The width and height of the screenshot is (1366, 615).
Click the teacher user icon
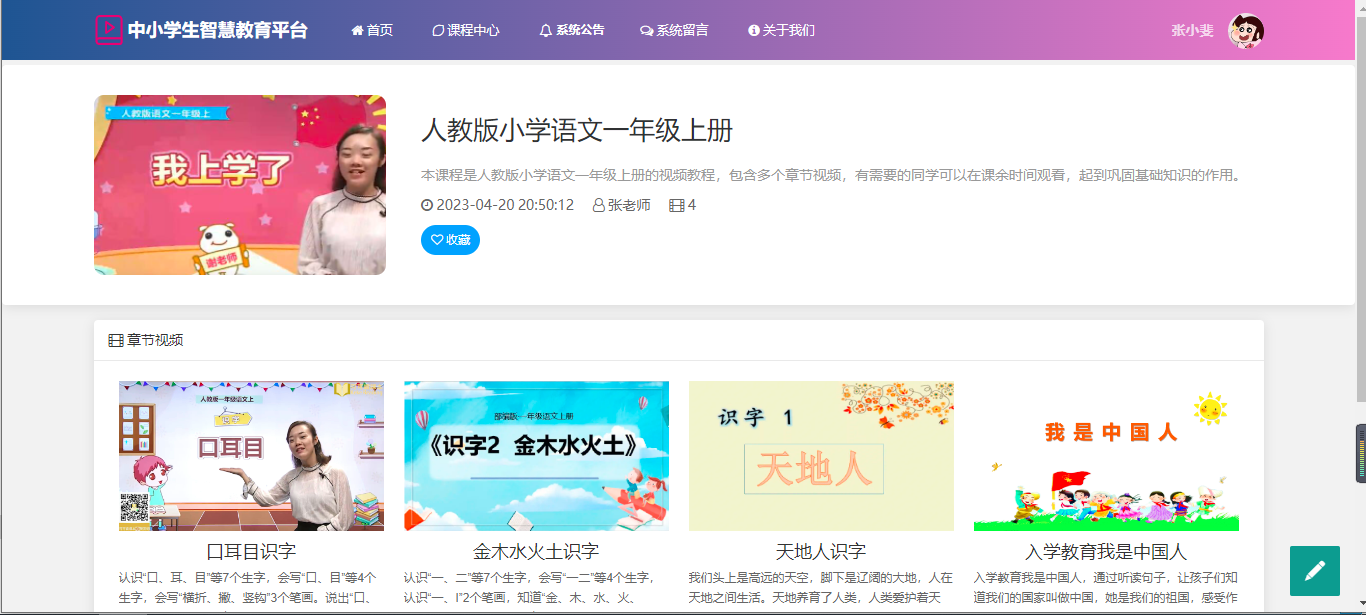click(x=599, y=205)
